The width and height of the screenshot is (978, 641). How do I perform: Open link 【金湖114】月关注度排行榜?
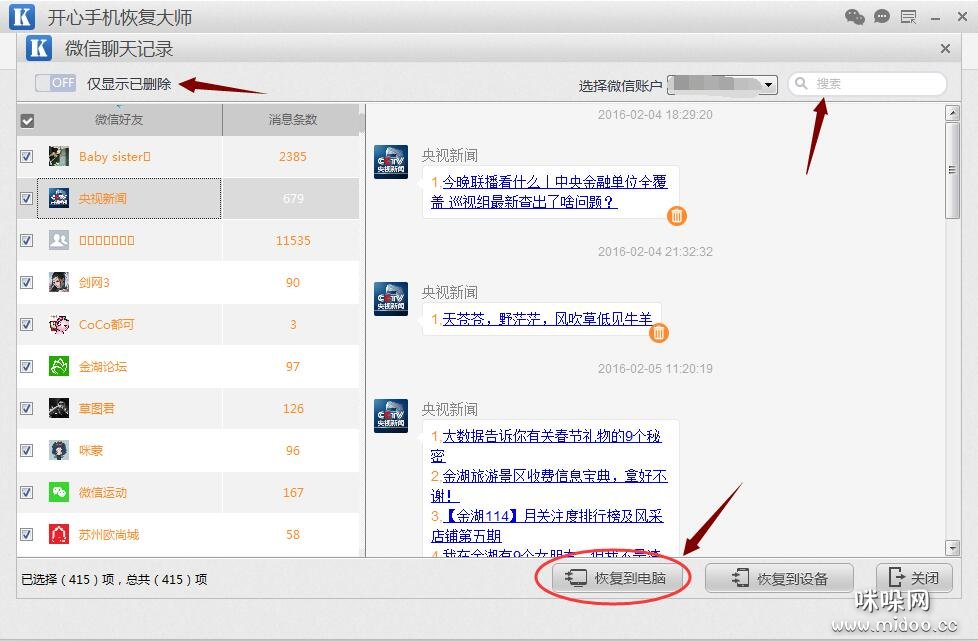[x=547, y=526]
